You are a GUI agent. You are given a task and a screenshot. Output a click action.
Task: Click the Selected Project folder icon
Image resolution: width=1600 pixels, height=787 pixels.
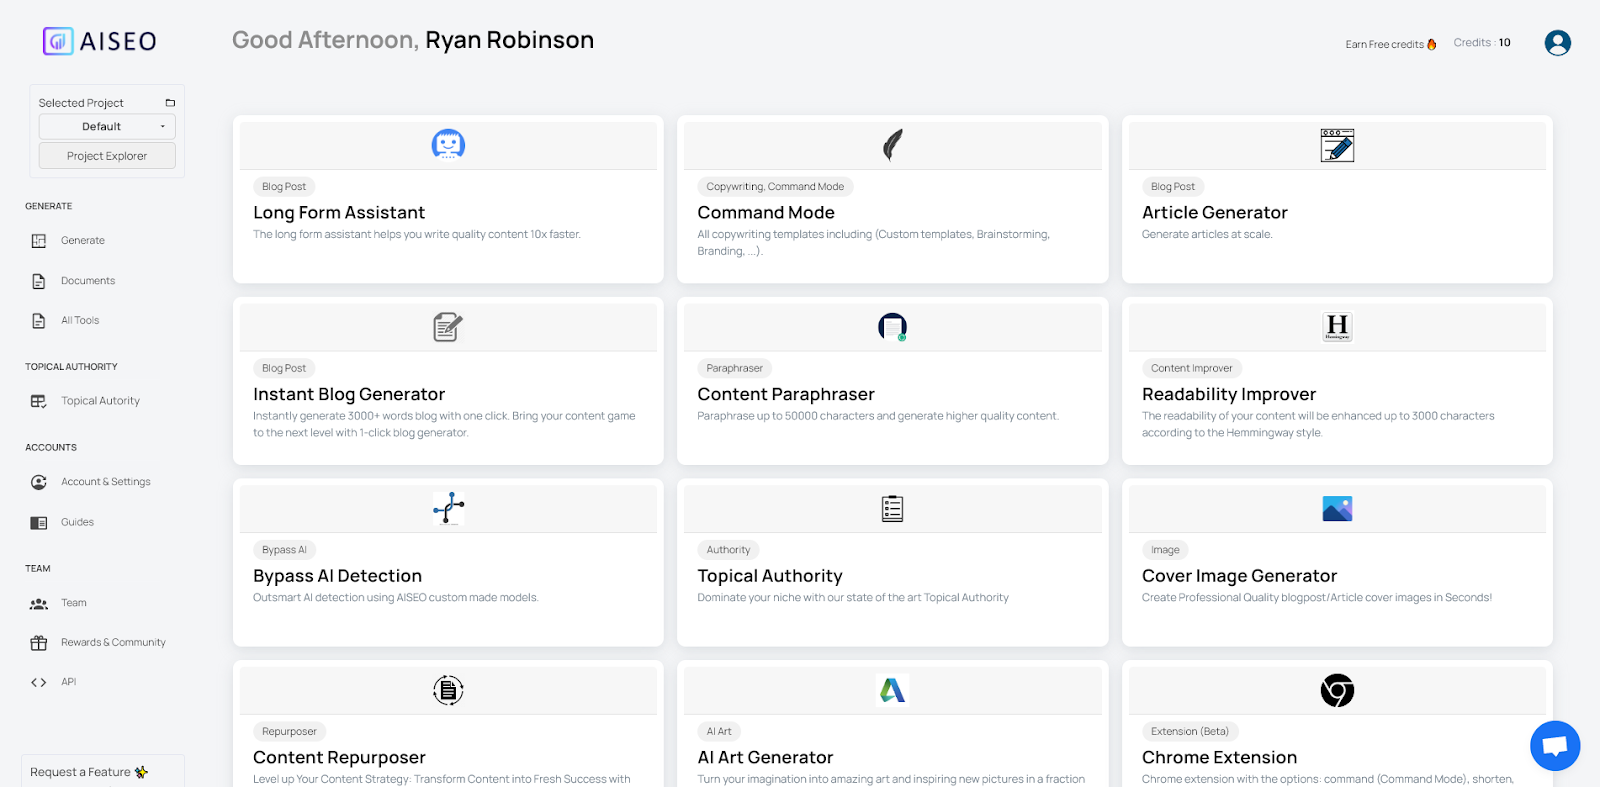coord(170,103)
